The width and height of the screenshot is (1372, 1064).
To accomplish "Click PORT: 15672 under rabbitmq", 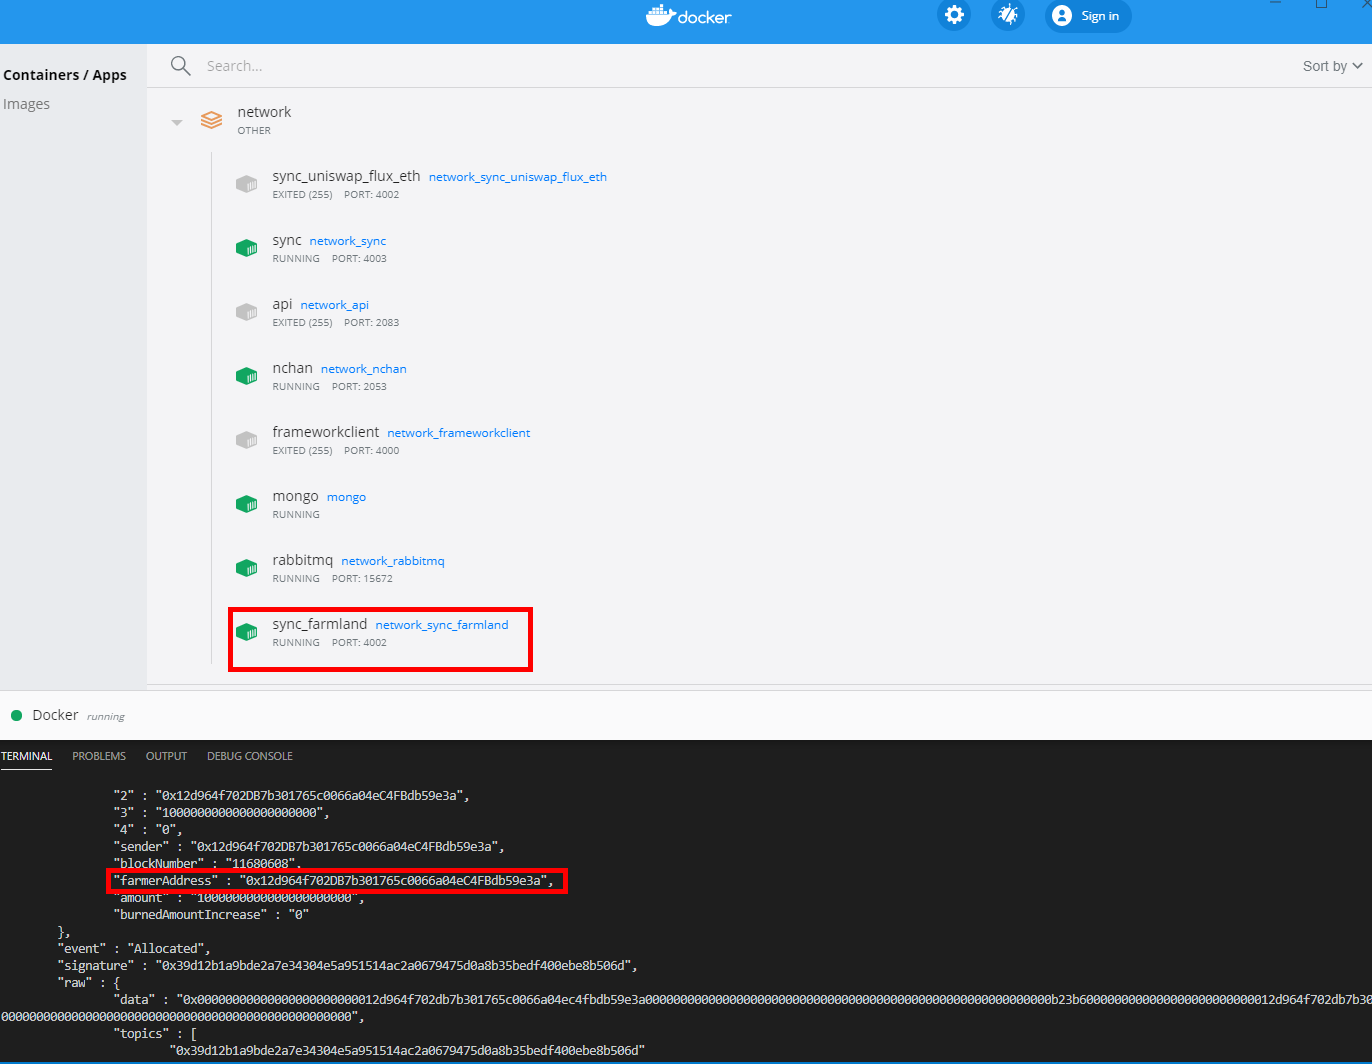I will 362,579.
